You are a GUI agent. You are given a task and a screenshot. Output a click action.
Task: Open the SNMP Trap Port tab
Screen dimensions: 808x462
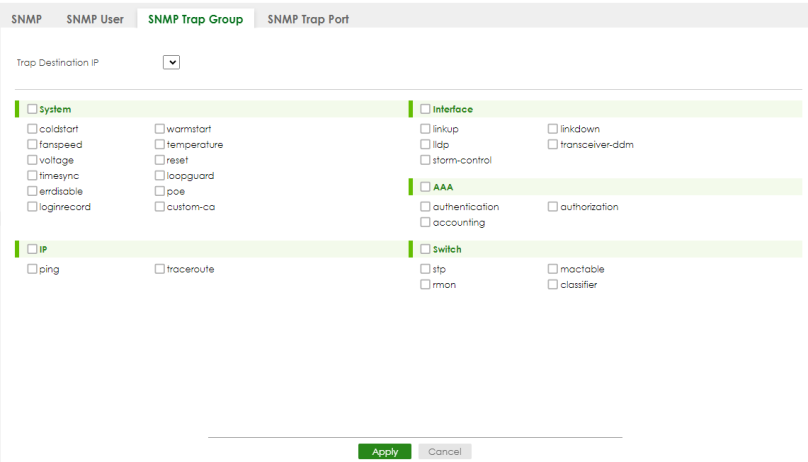pos(308,20)
